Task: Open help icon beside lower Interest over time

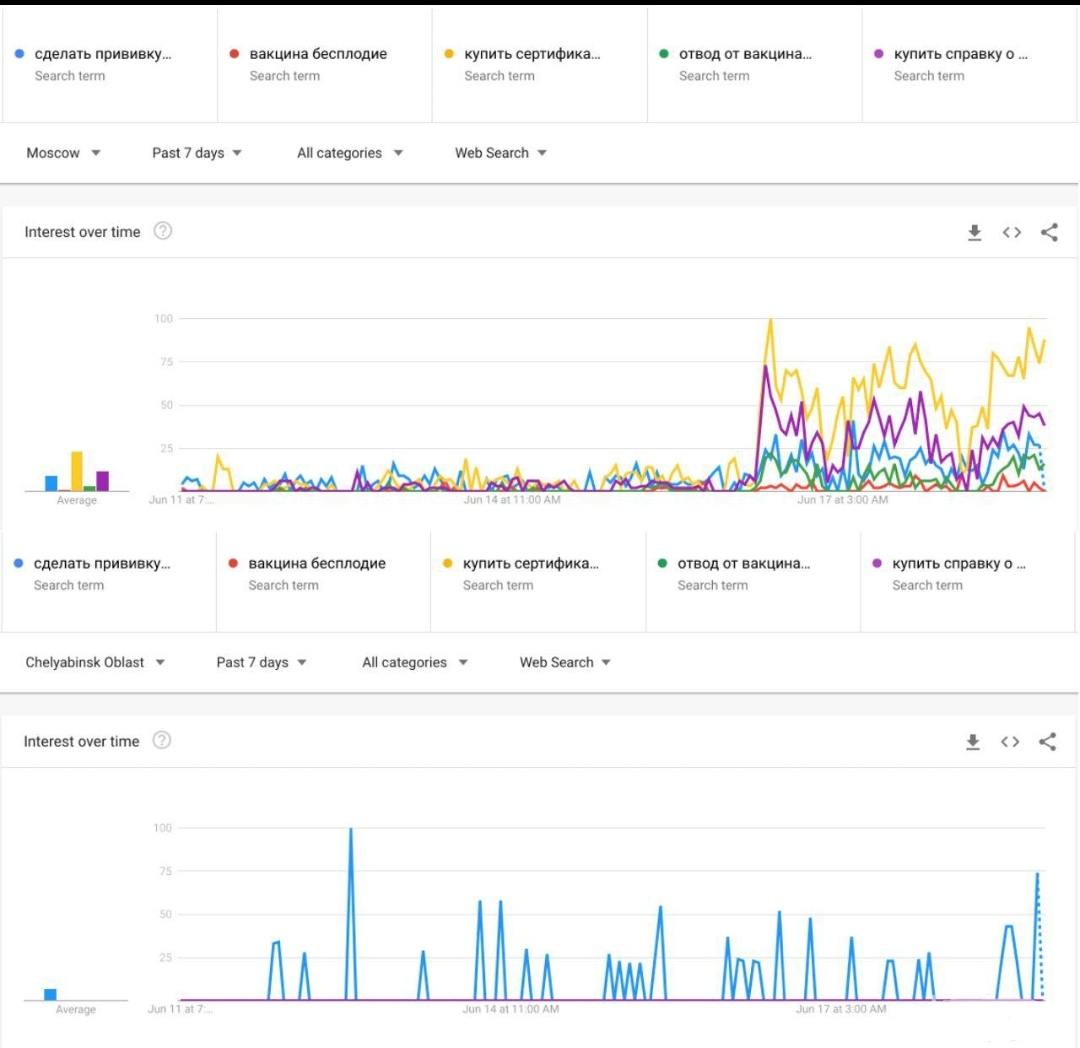Action: point(162,741)
